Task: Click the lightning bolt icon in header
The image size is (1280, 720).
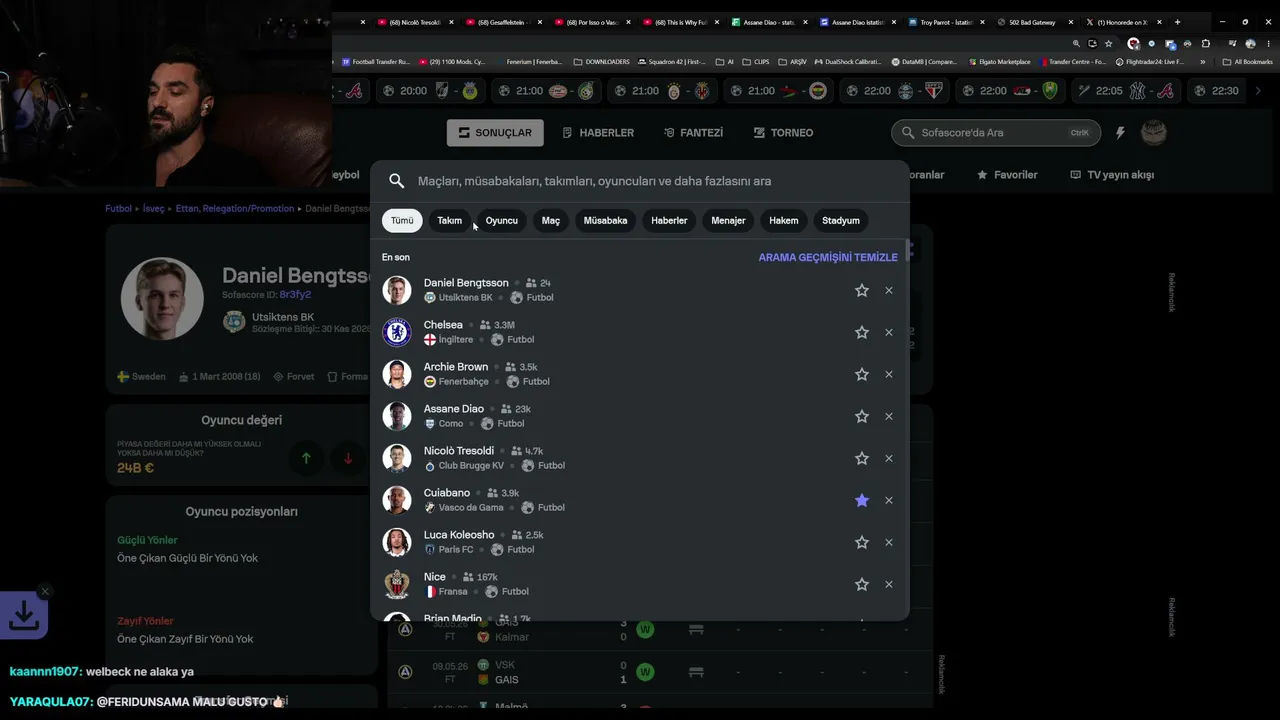Action: click(x=1120, y=132)
